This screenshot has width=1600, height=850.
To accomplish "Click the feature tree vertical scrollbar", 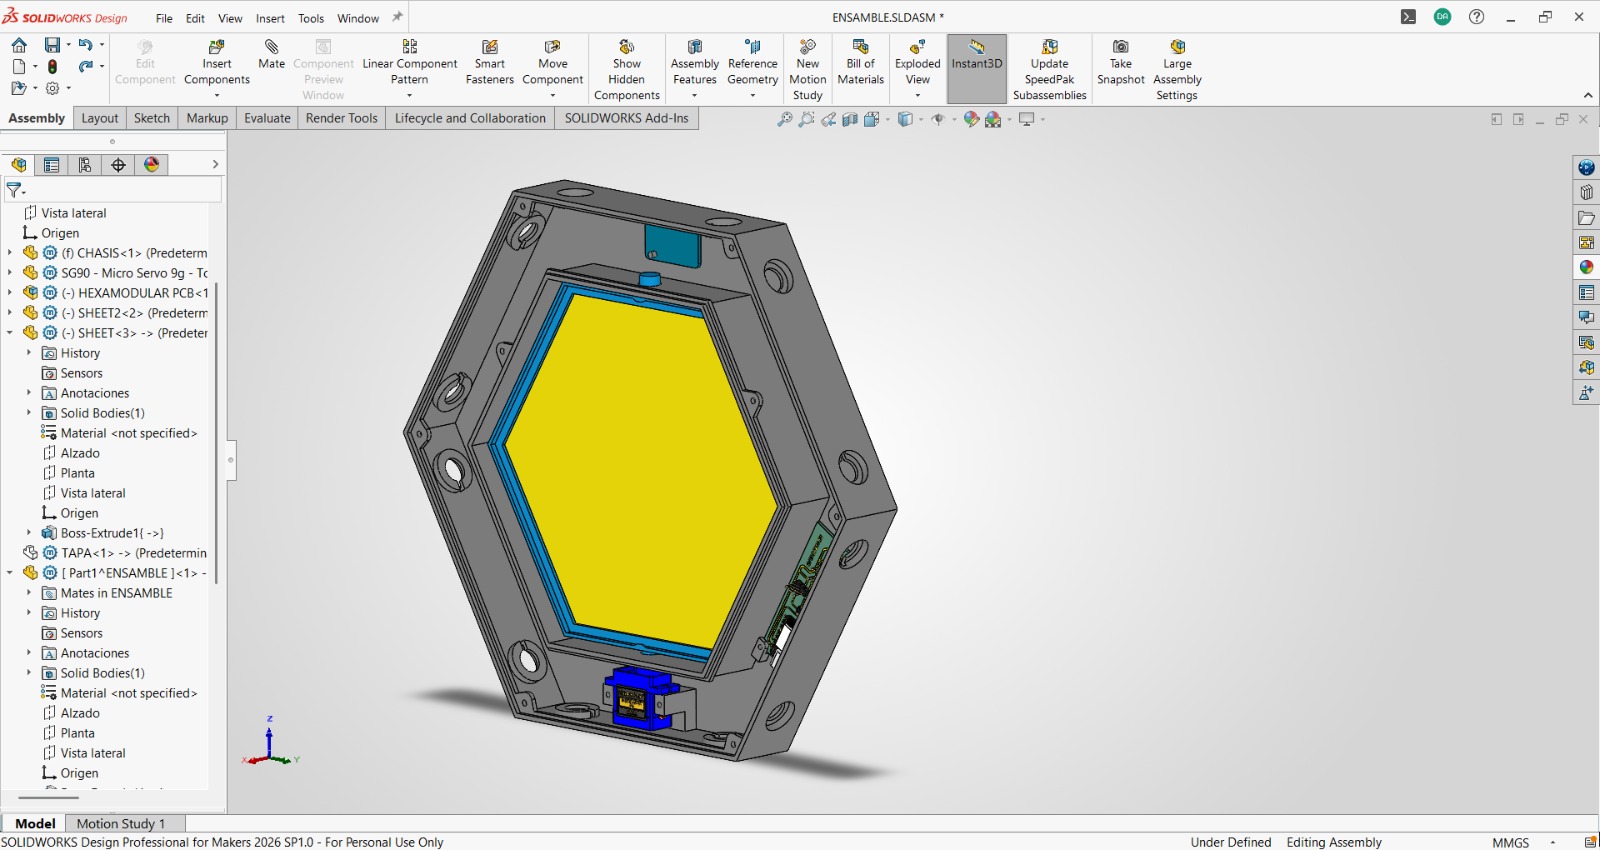I will (x=216, y=433).
